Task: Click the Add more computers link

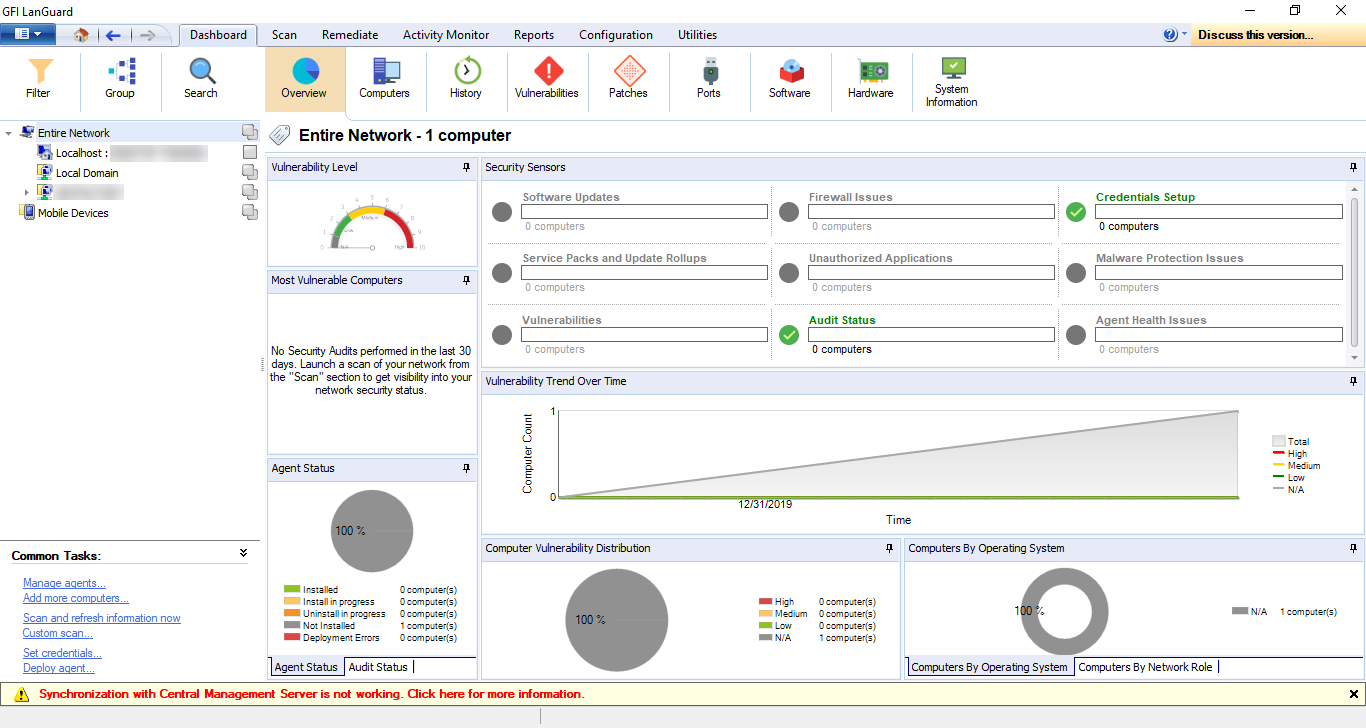Action: coord(76,598)
